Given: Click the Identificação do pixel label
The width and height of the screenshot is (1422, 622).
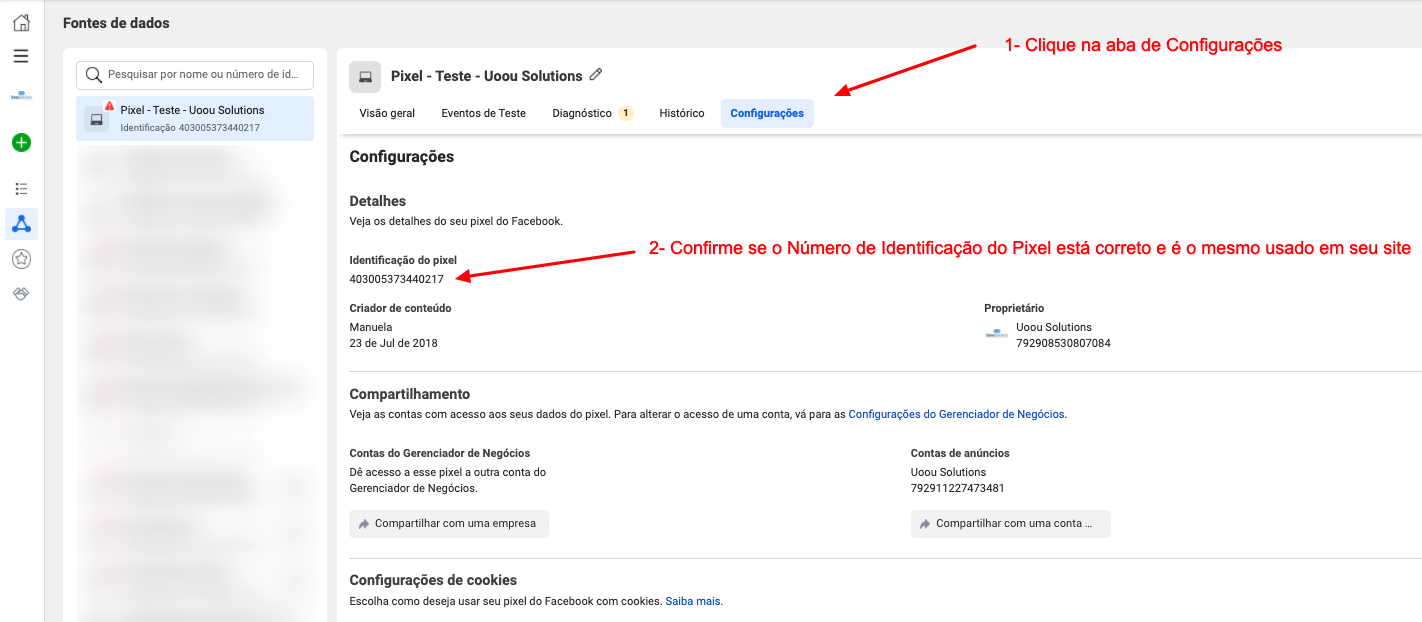Looking at the screenshot, I should point(403,260).
